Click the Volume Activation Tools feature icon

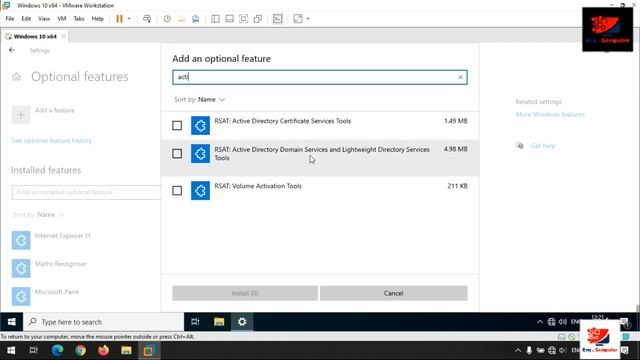point(200,191)
